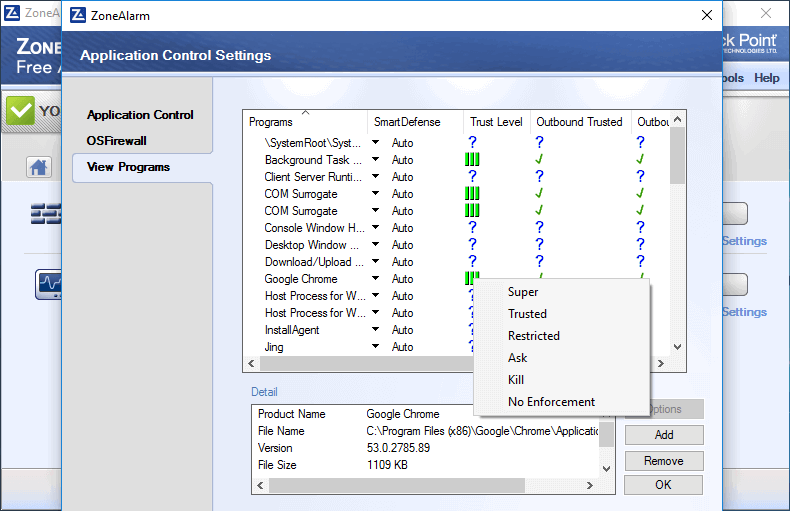The image size is (790, 511).
Task: Click Client Server Runtime Trust Level question mark
Action: [x=472, y=176]
